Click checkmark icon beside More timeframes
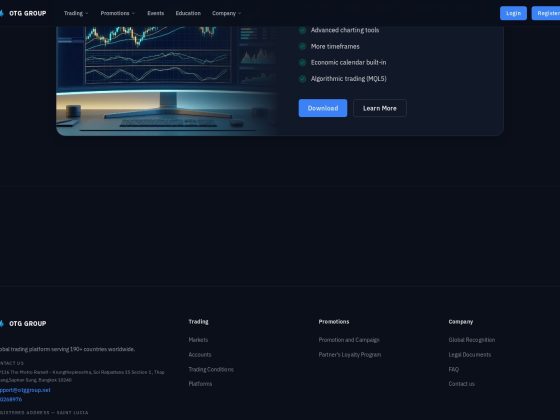560x420 pixels. coord(302,46)
